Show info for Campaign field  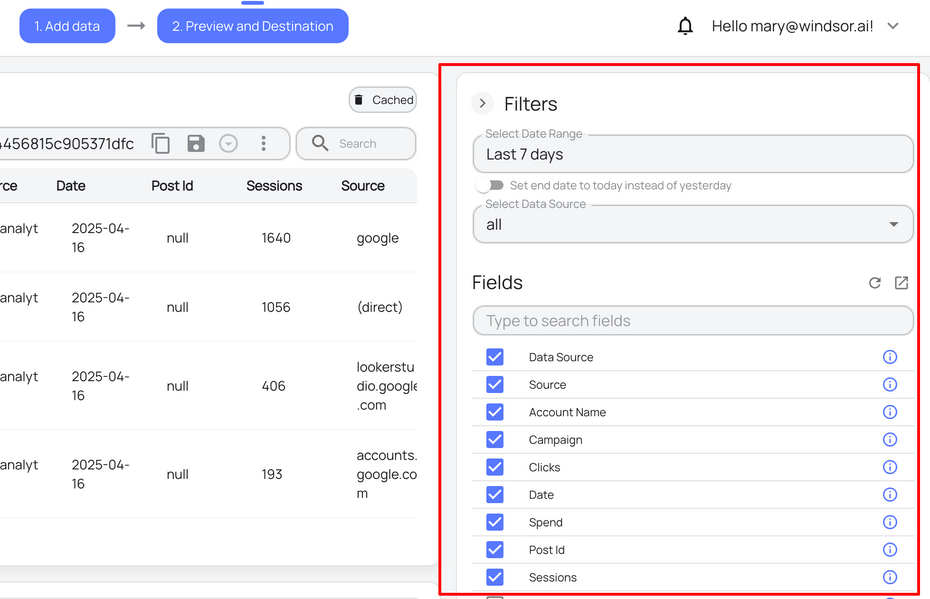pos(890,439)
